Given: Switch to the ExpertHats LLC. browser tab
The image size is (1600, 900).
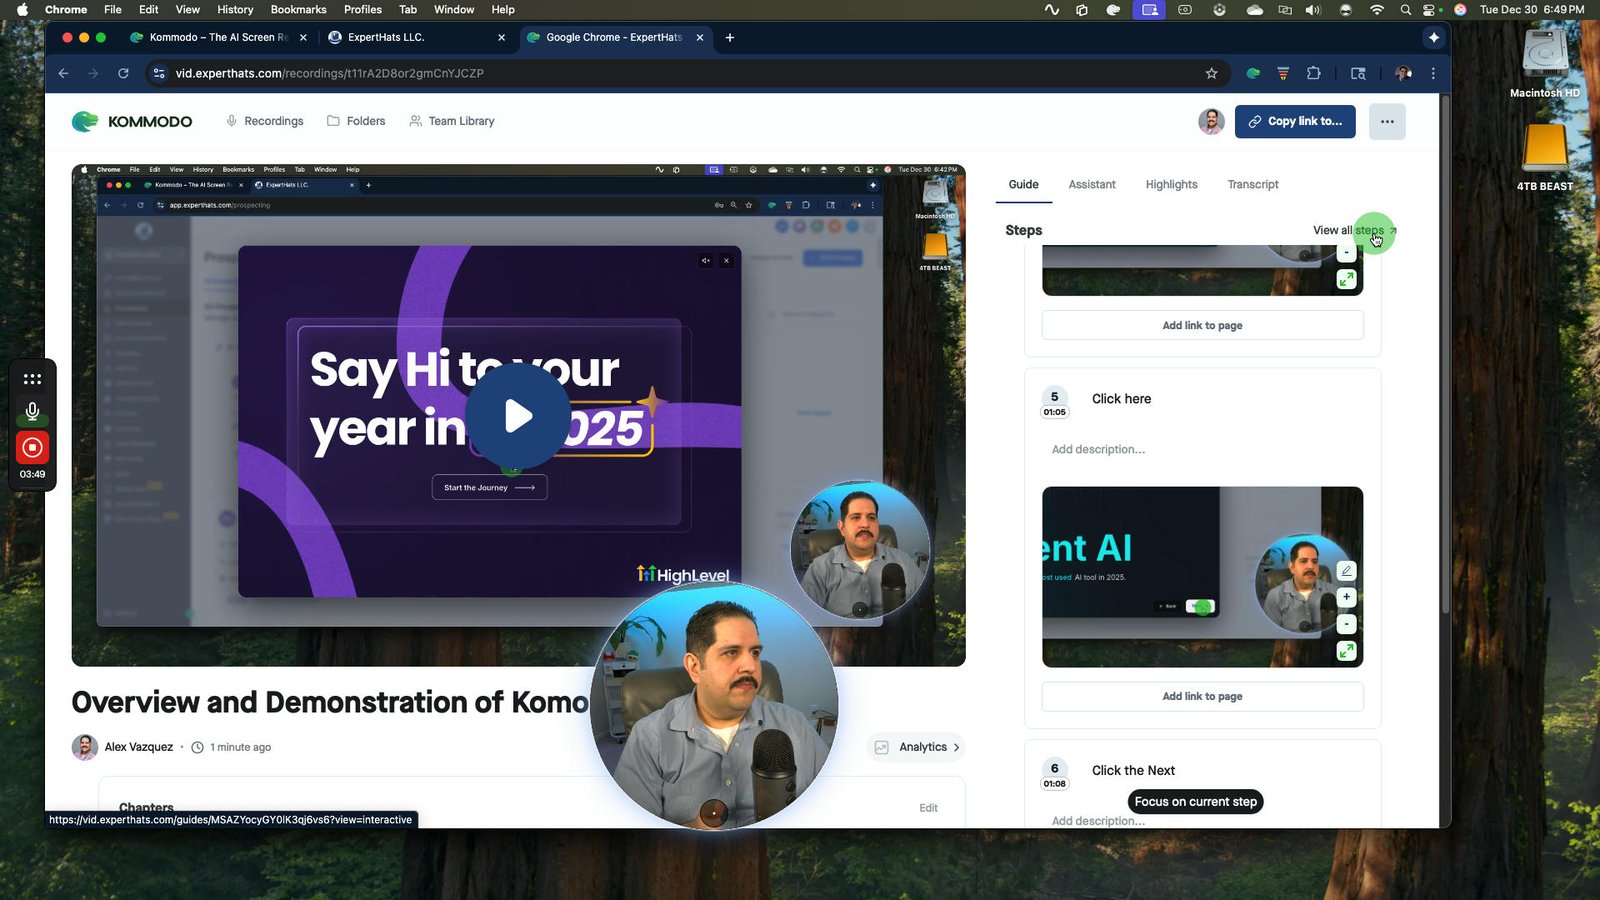Looking at the screenshot, I should 418,37.
